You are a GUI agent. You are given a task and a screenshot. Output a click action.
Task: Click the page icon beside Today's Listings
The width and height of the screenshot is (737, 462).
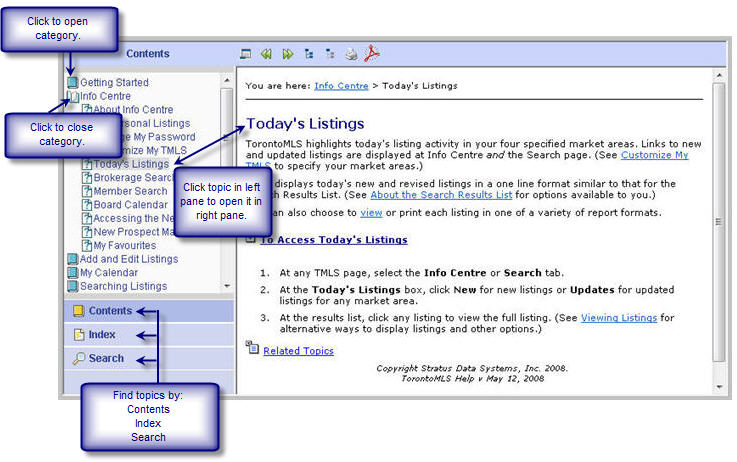[x=87, y=164]
